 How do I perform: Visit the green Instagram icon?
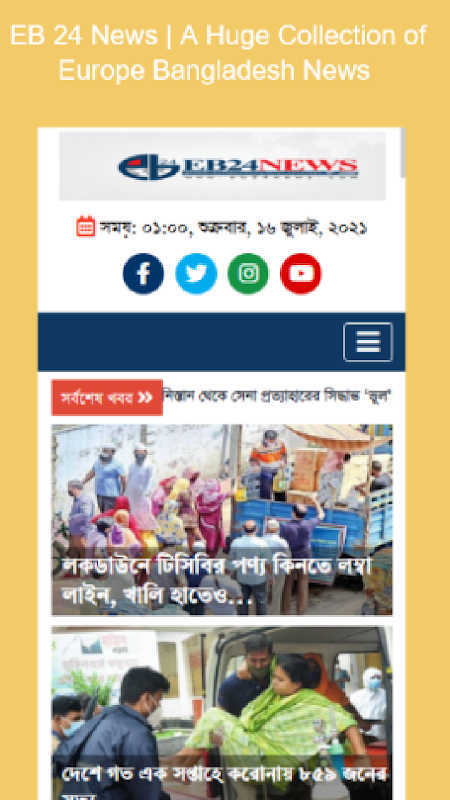coord(248,274)
